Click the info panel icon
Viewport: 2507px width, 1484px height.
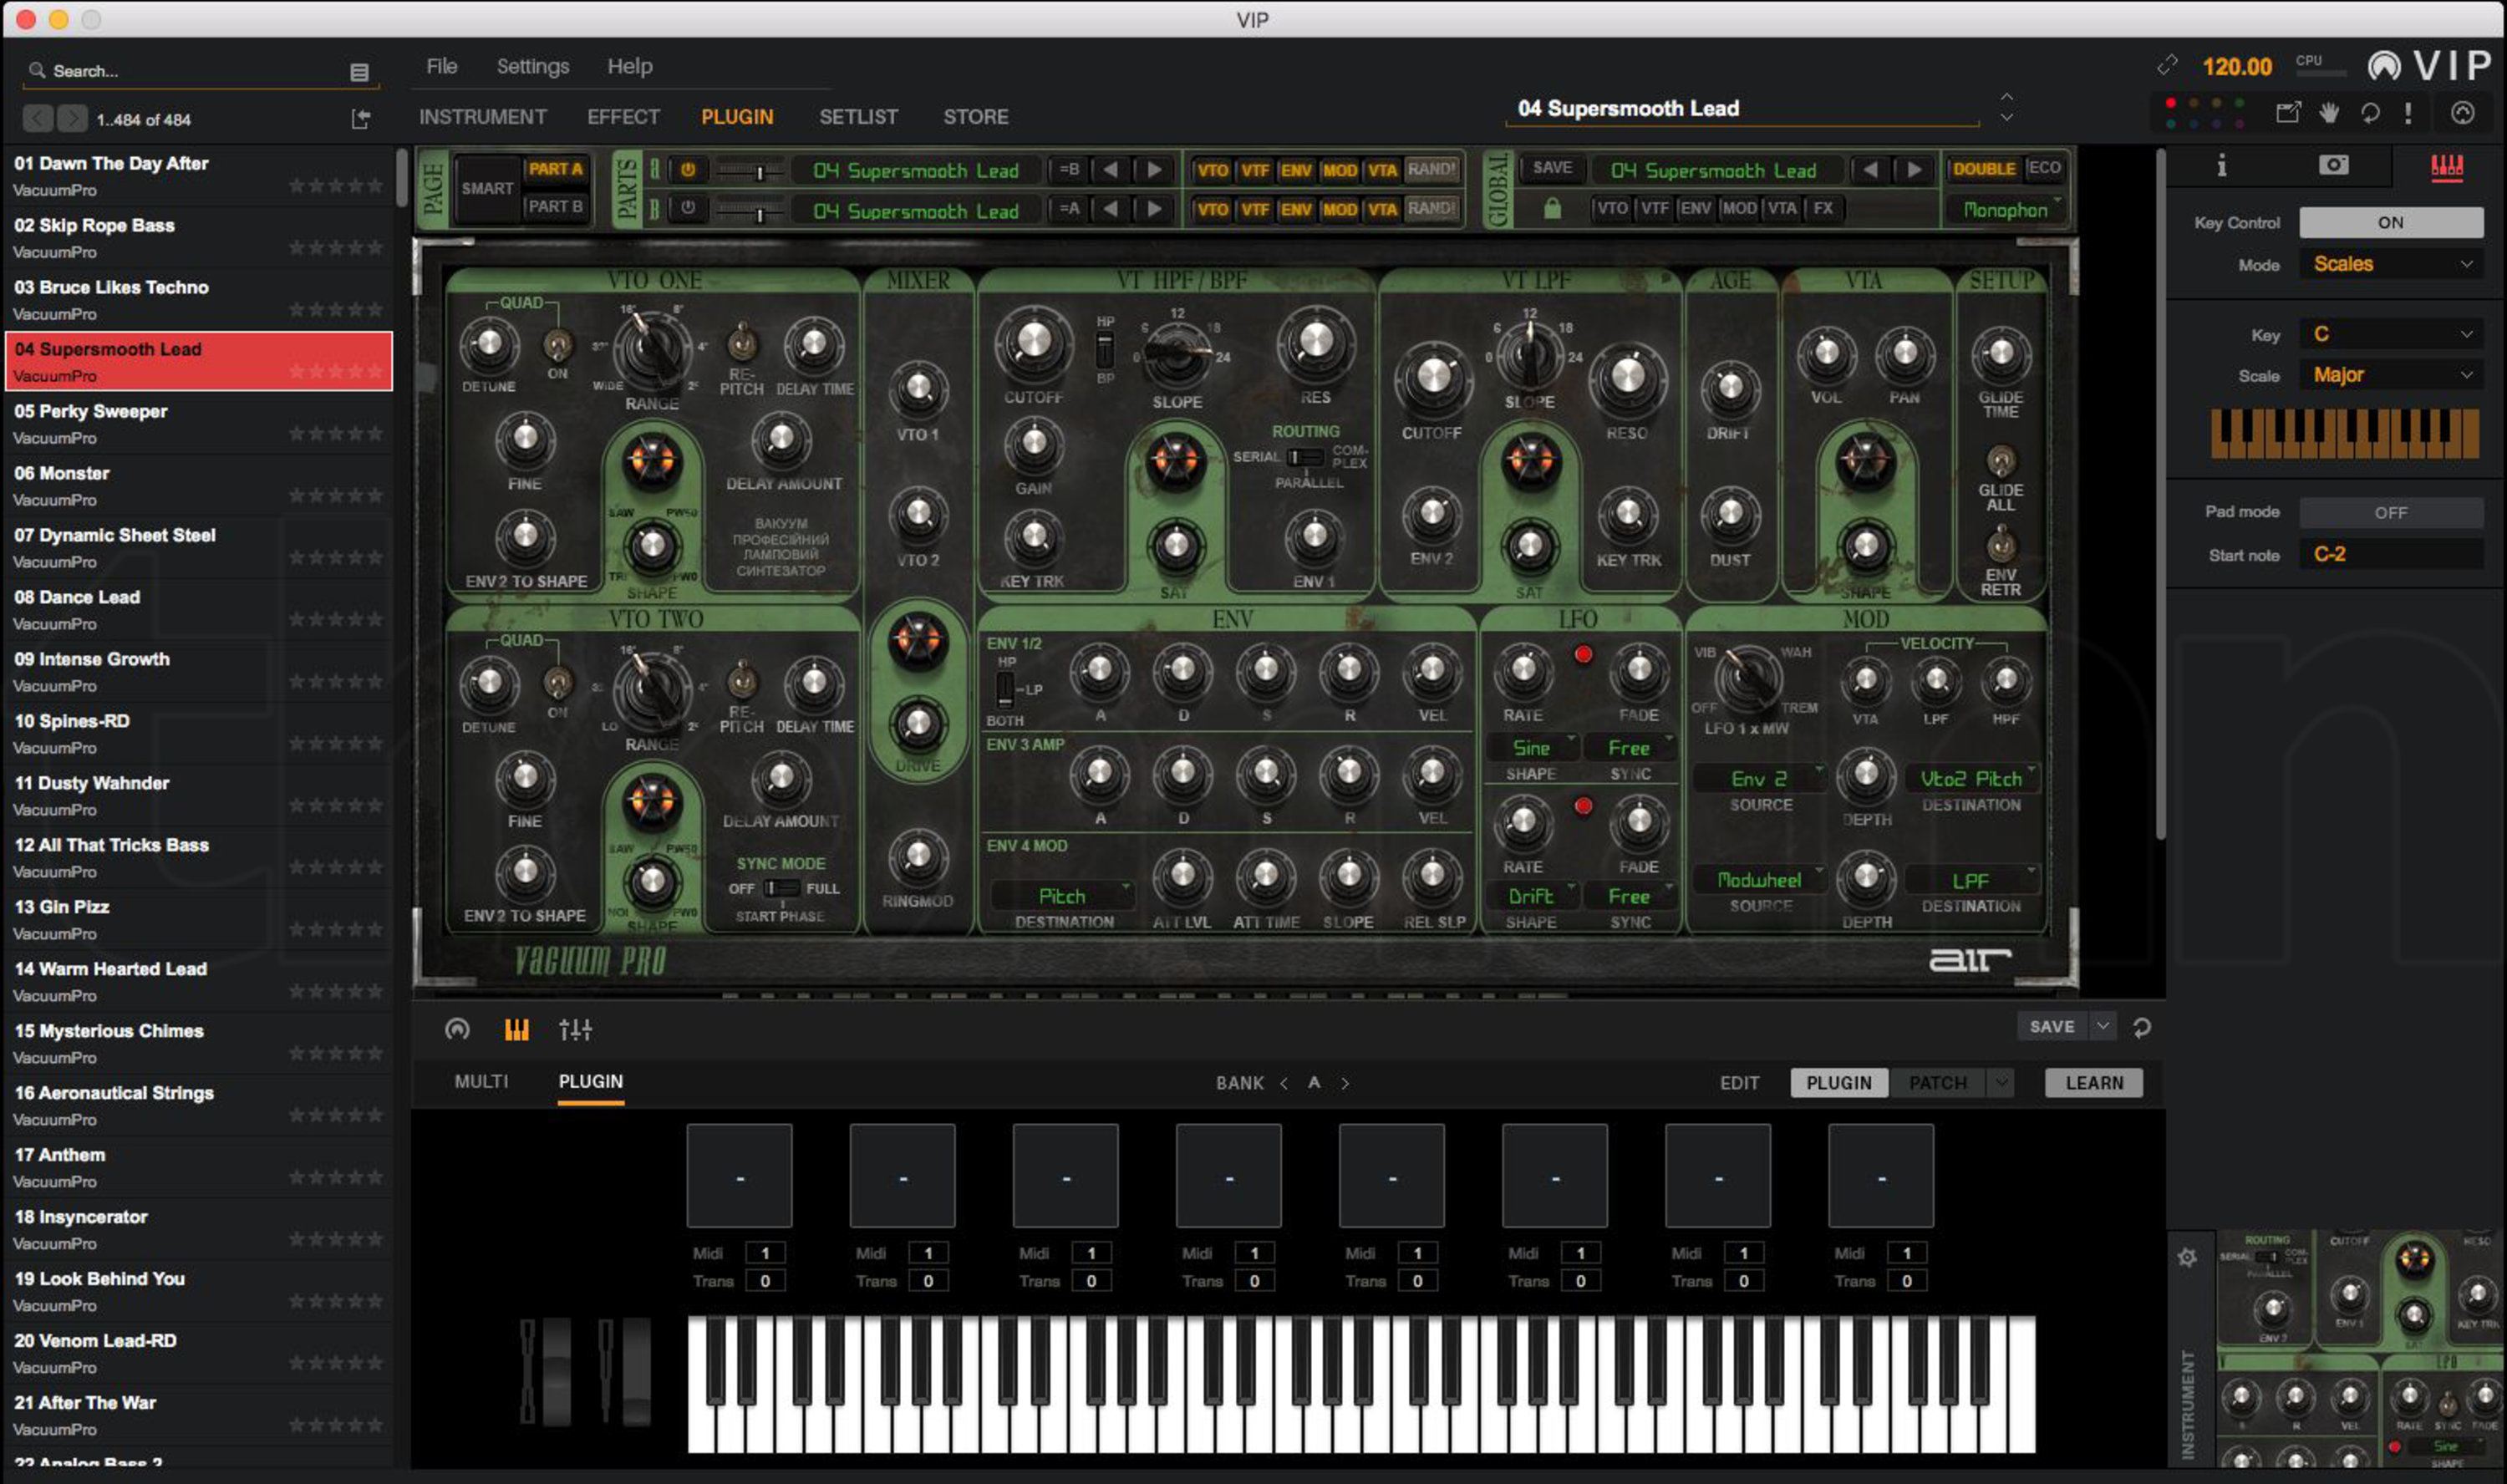(2221, 165)
